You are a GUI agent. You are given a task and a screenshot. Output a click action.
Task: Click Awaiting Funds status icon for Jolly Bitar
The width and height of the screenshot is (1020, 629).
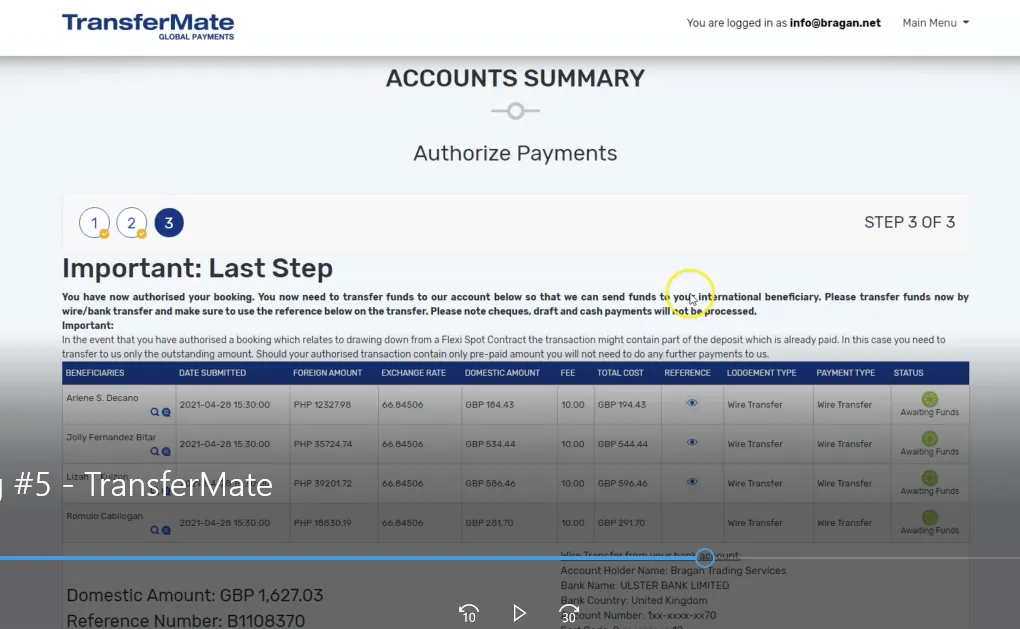(x=930, y=438)
